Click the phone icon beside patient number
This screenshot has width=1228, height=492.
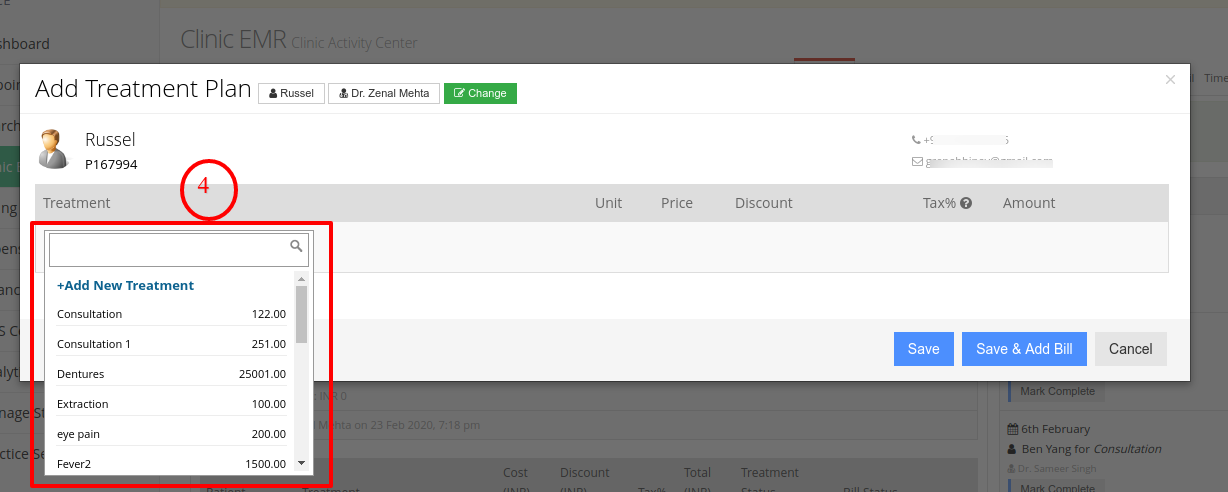point(916,141)
